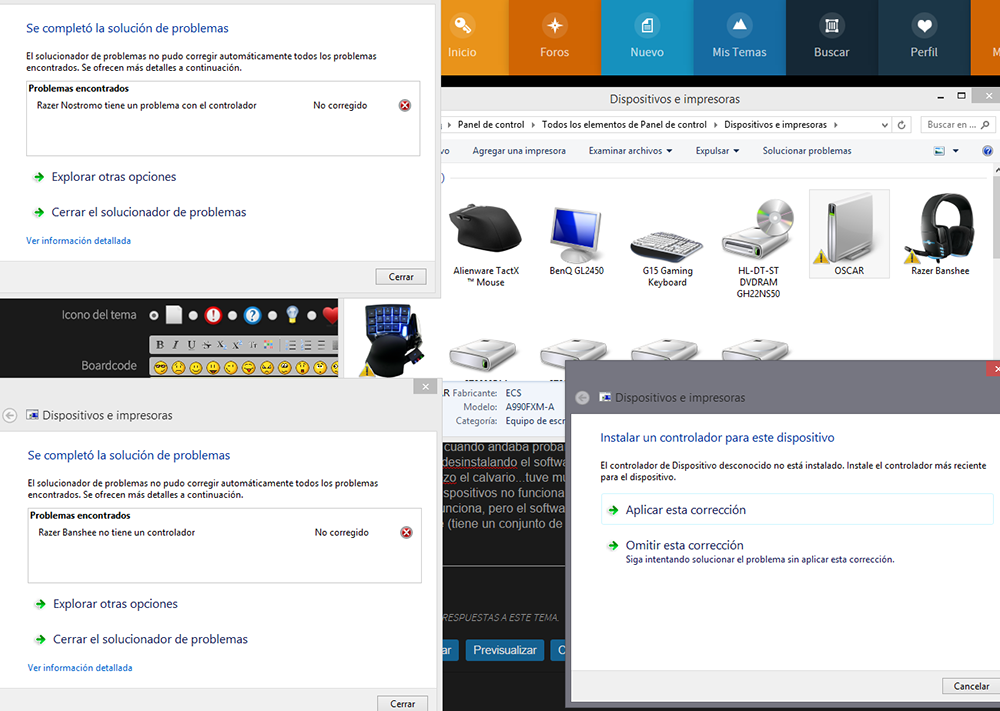Choose the red exclamation topic icon radio
Screen dimensions: 1000x711
pos(193,315)
